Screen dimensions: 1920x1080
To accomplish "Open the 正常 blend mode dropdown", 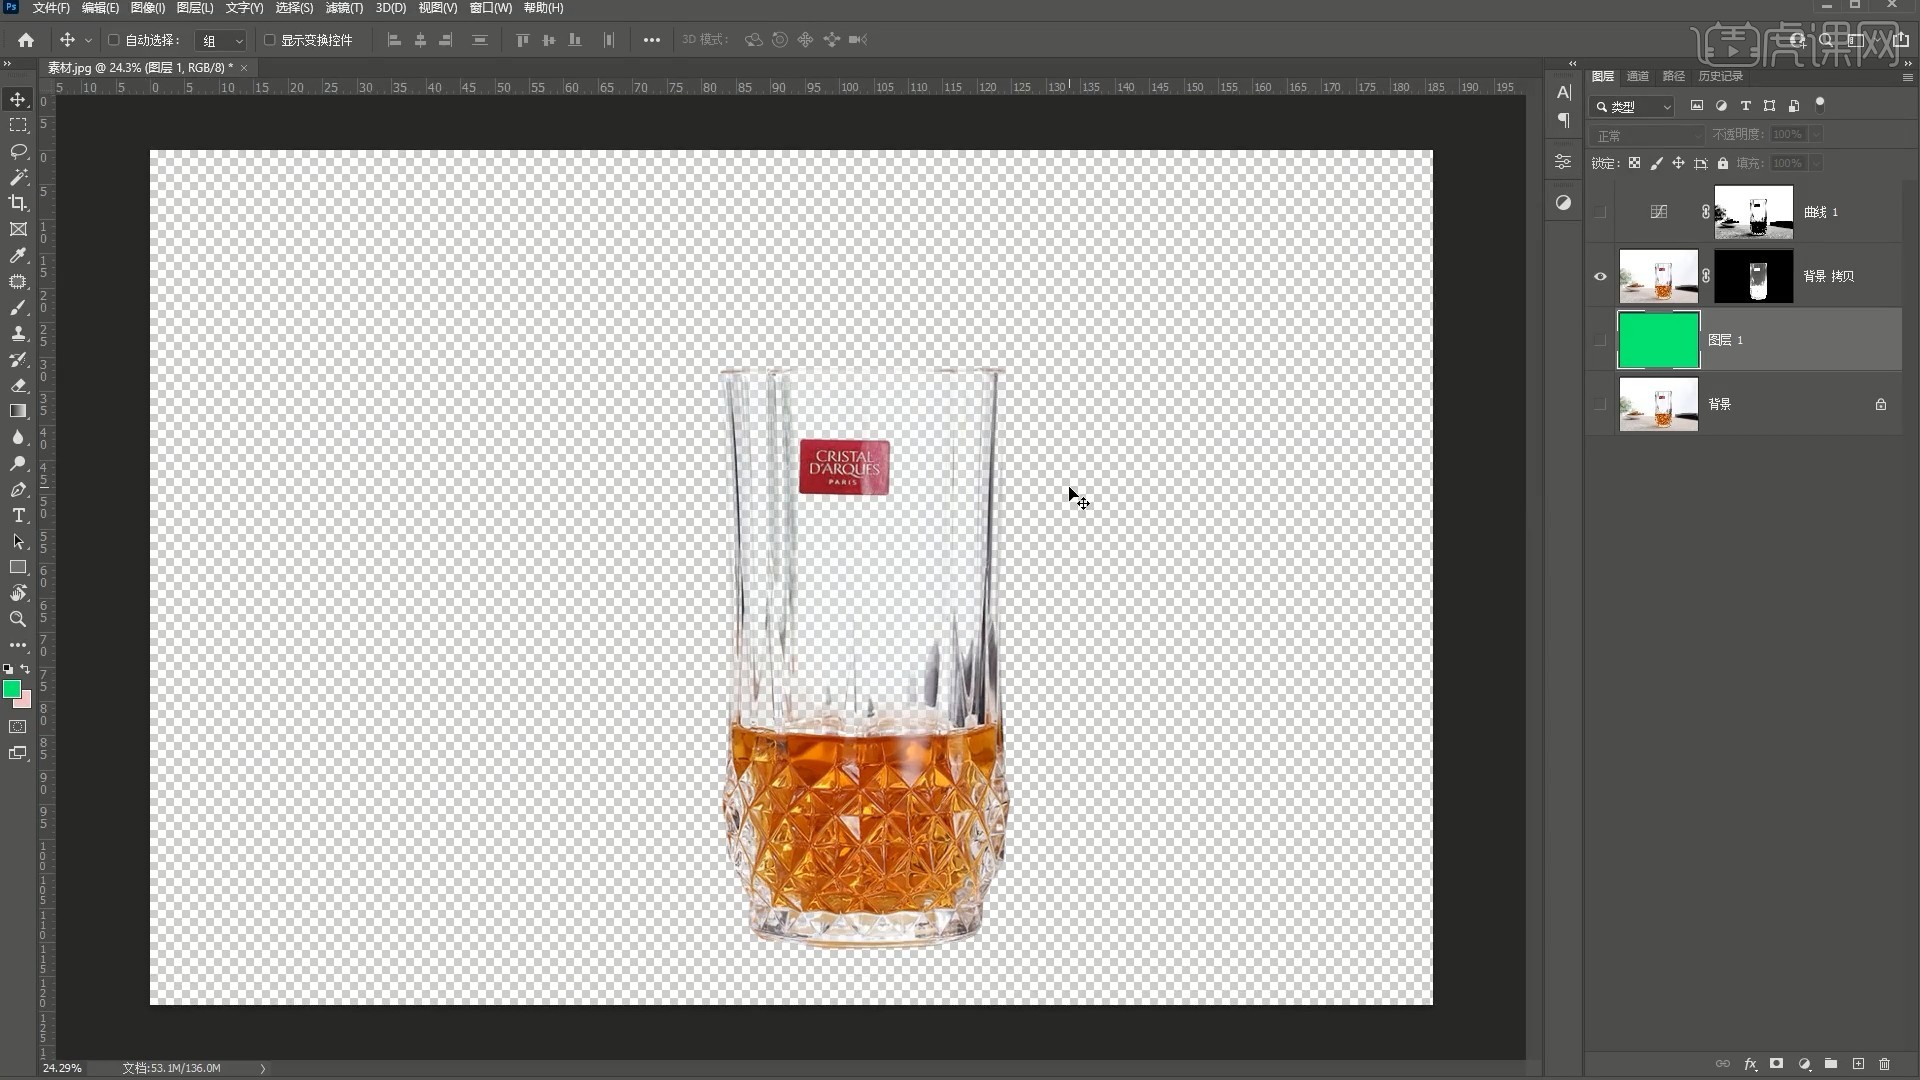I will (1646, 135).
